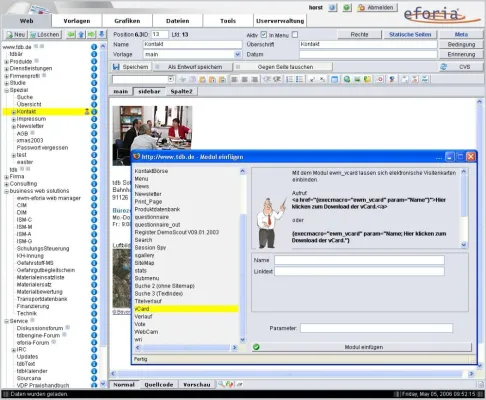The height and width of the screenshot is (400, 486).
Task: Select the Kontakt page in tree
Action: point(26,112)
